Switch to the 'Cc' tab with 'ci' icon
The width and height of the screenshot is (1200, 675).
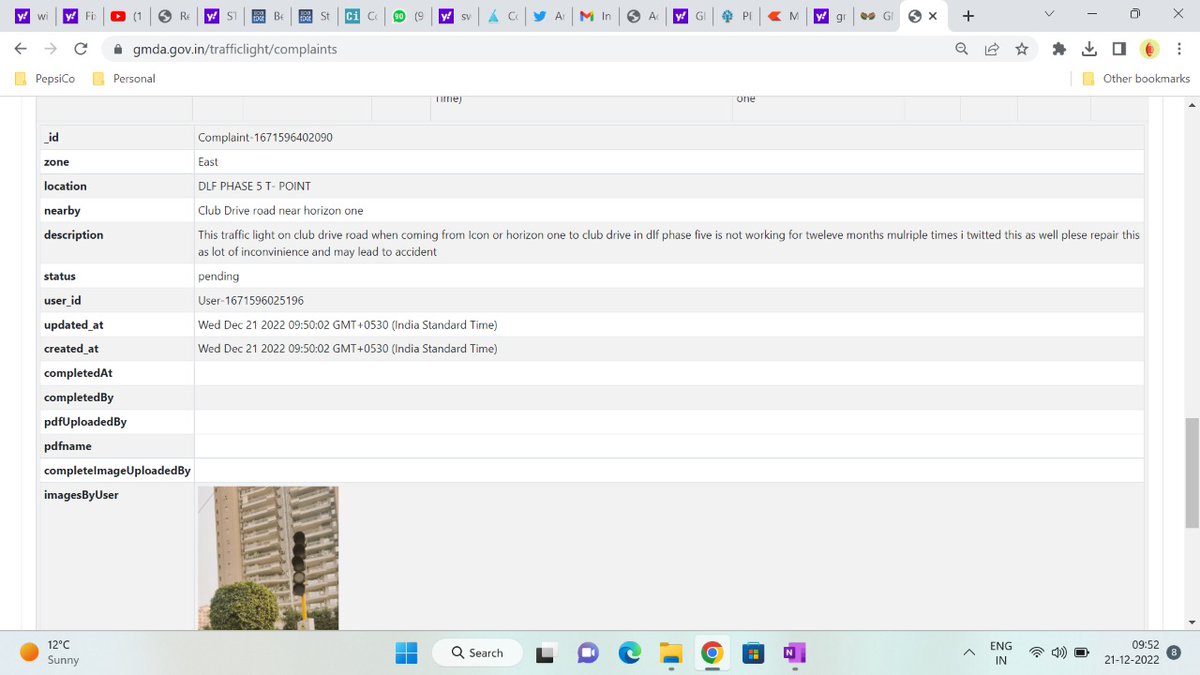tap(361, 16)
